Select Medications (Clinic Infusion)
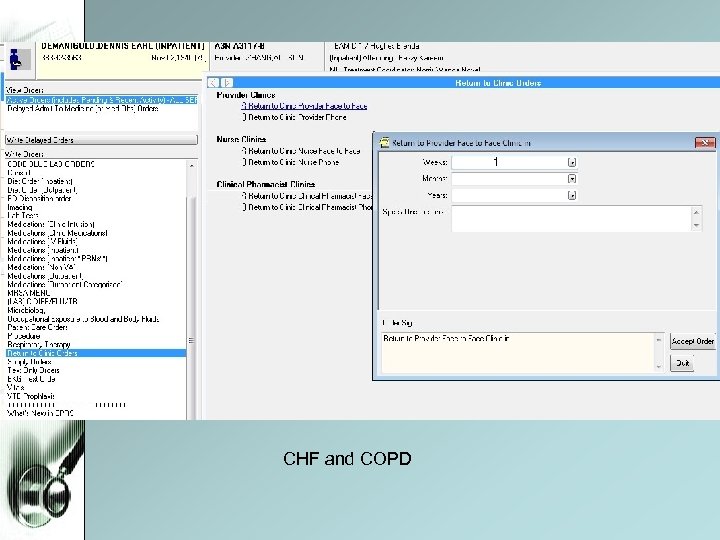 tap(51, 224)
